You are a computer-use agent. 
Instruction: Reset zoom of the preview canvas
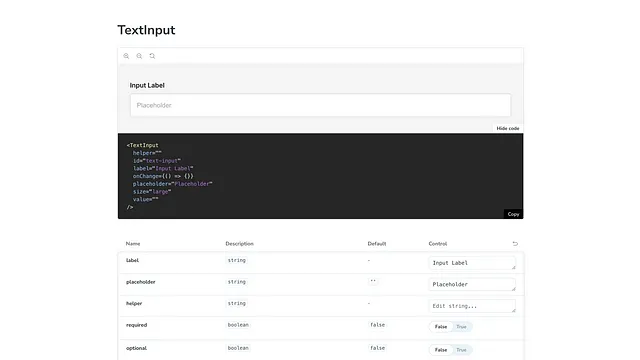coord(152,56)
